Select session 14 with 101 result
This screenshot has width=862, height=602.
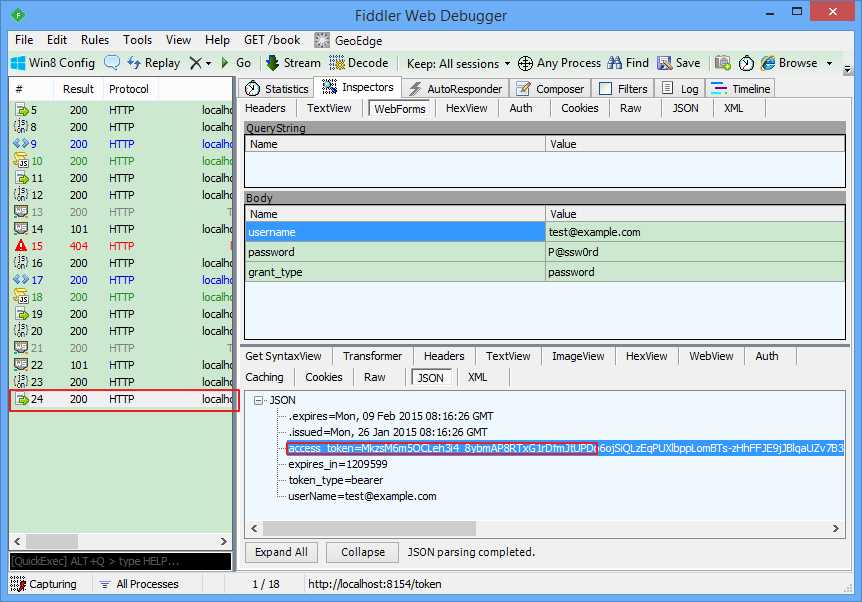pos(121,229)
